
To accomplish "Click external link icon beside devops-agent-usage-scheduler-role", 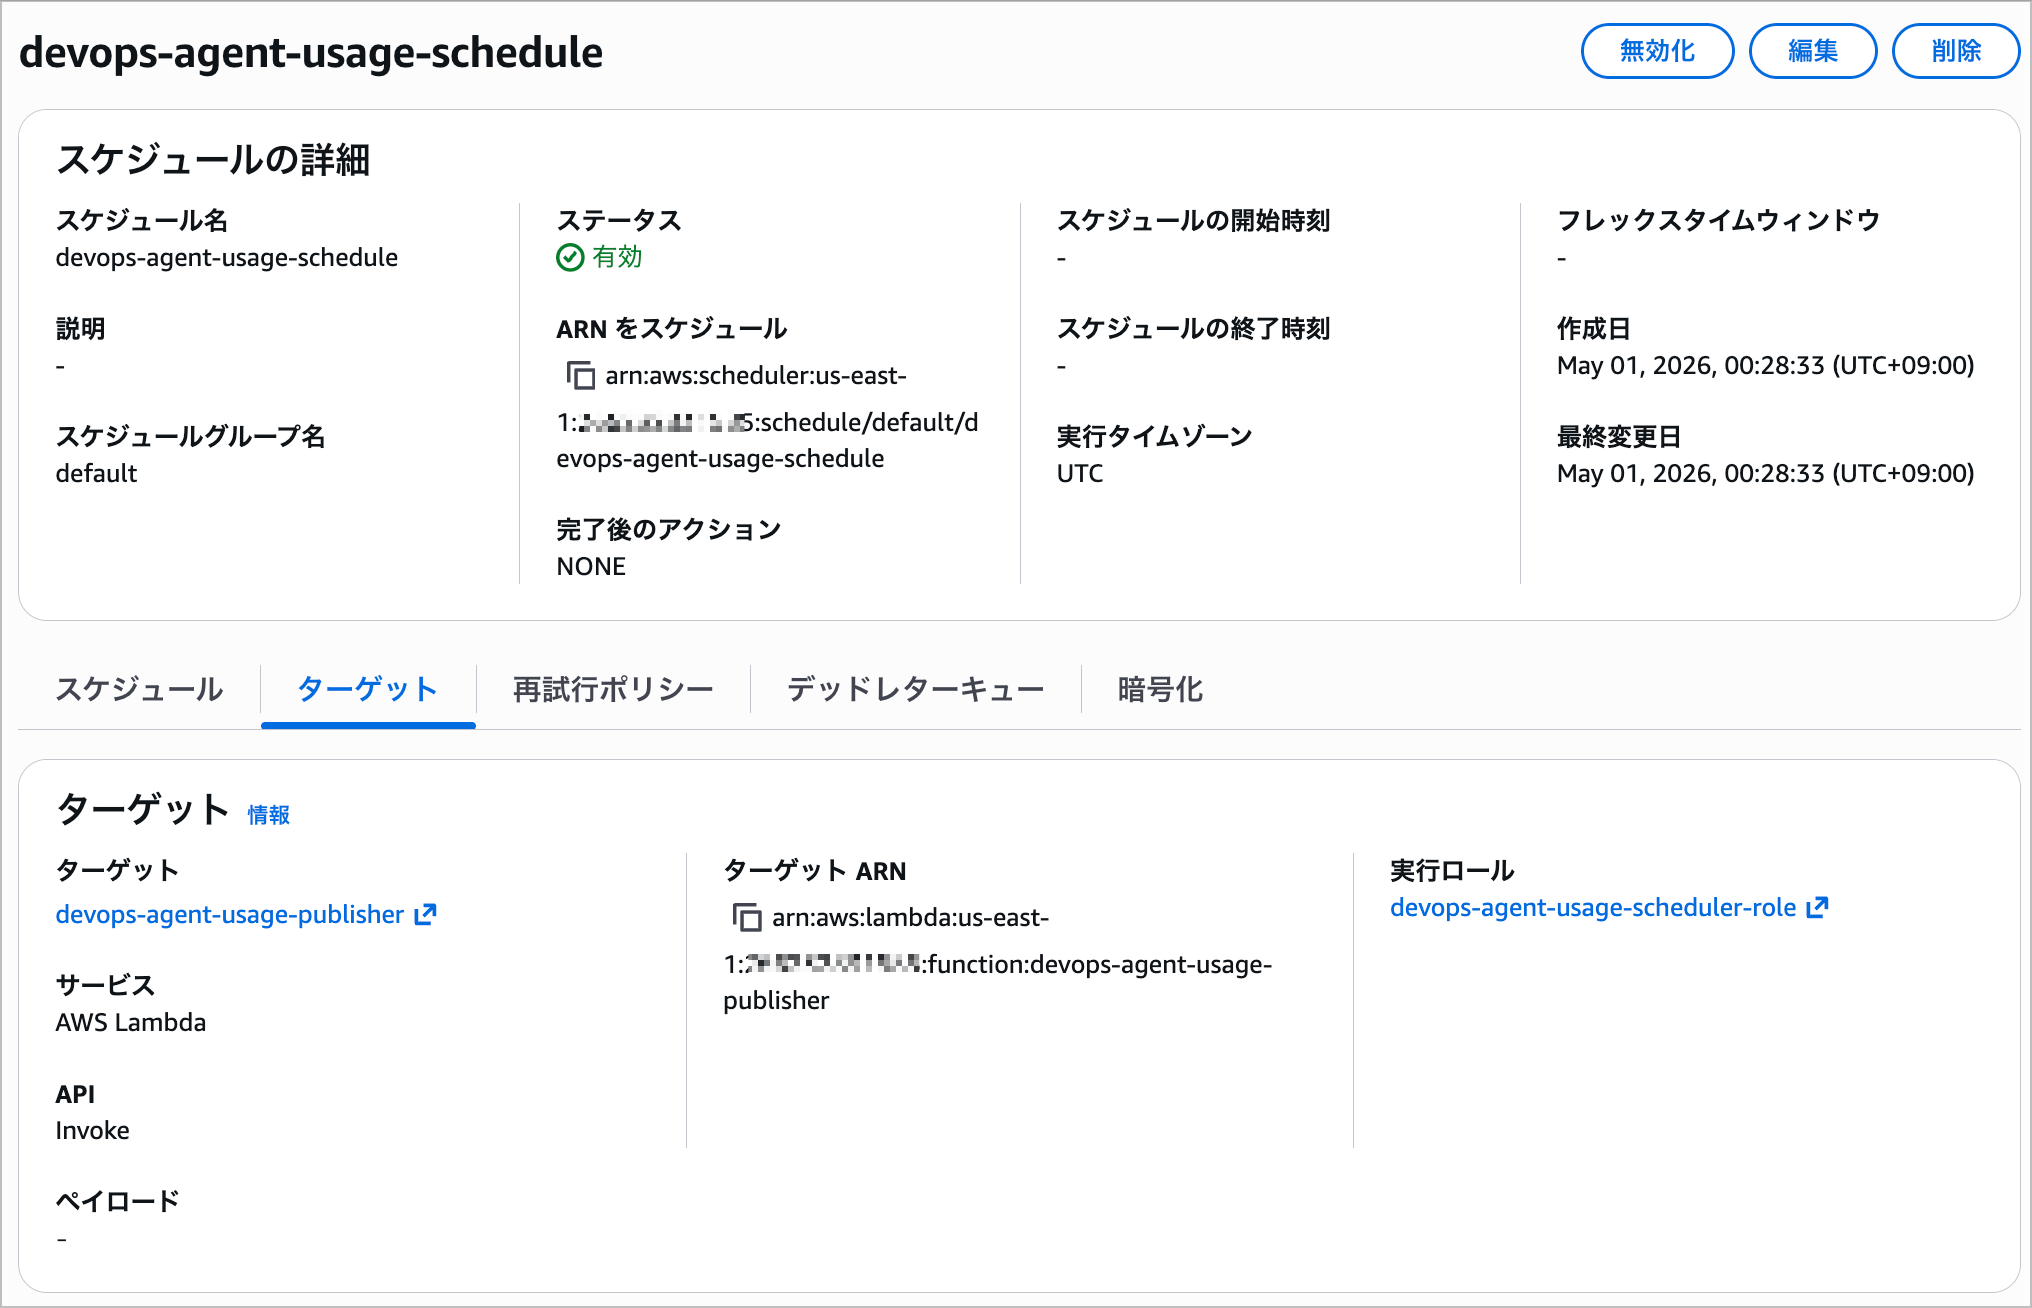I will [x=1818, y=907].
